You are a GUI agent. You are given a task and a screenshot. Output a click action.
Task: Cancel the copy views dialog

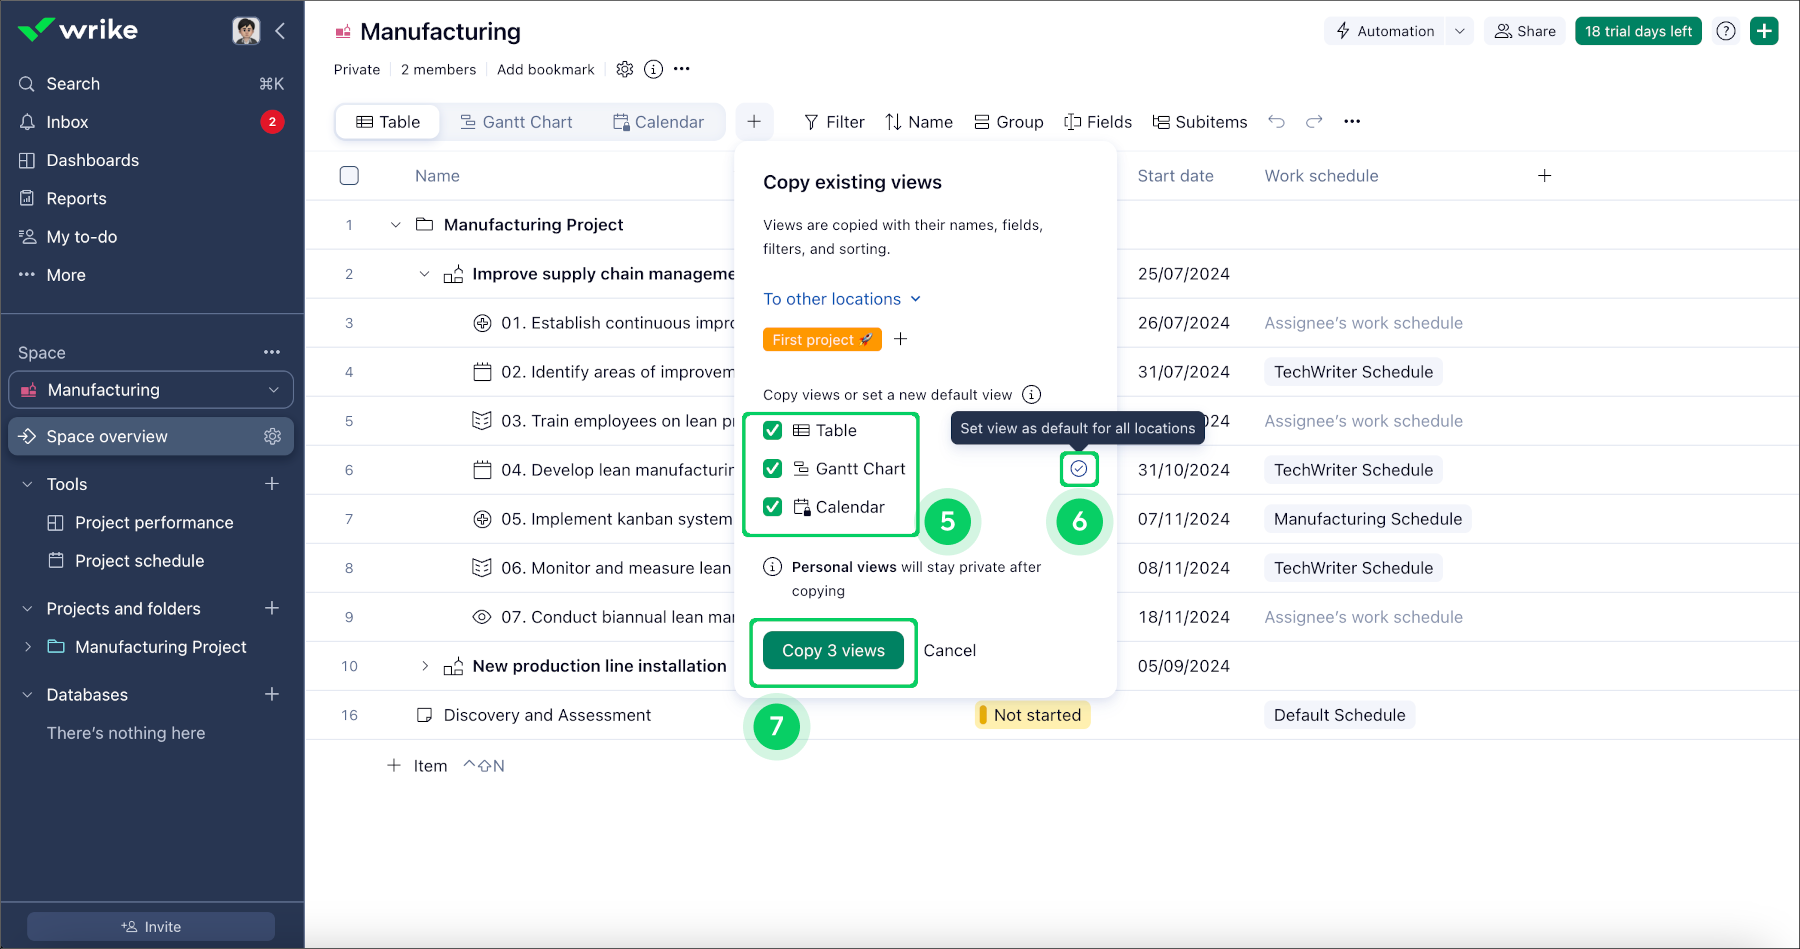tap(949, 651)
